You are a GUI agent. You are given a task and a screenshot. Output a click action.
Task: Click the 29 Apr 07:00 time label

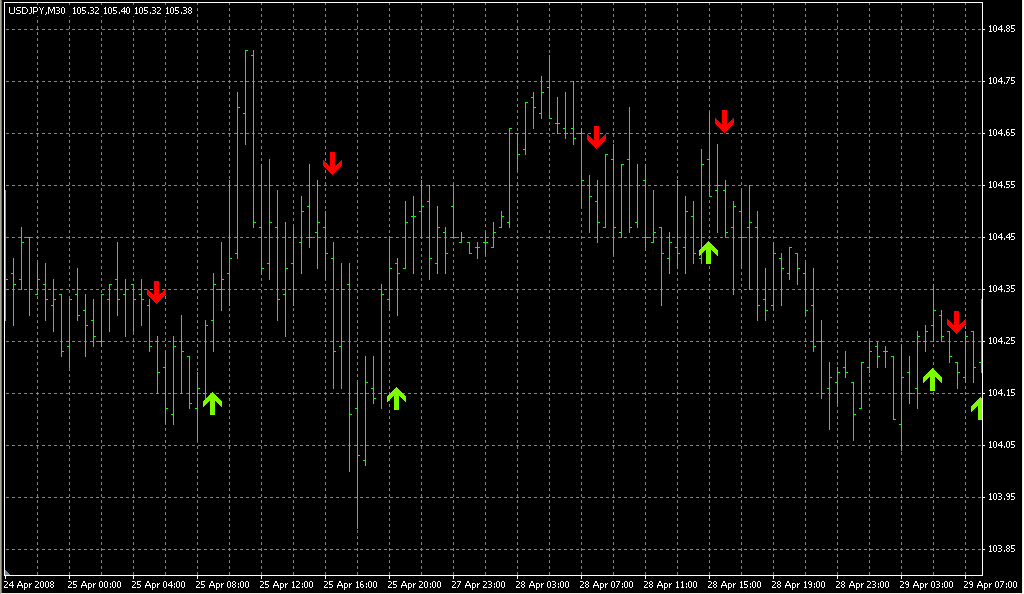click(x=991, y=585)
